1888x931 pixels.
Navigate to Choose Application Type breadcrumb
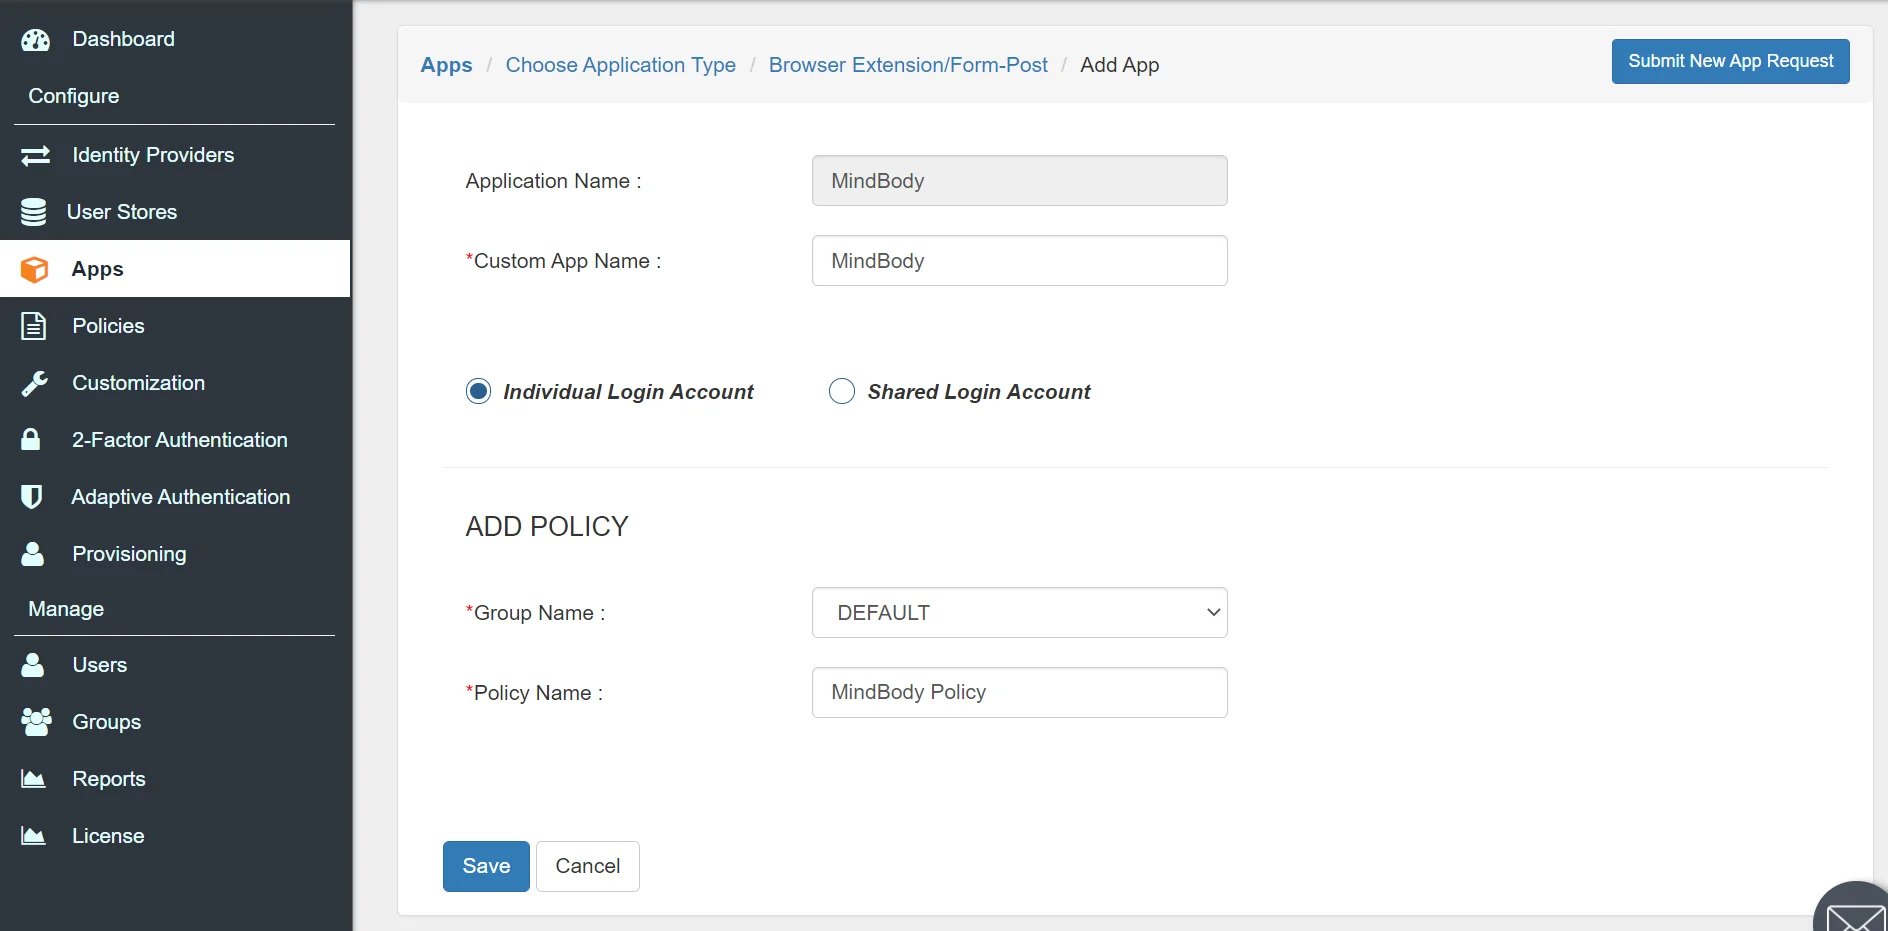[x=620, y=64]
